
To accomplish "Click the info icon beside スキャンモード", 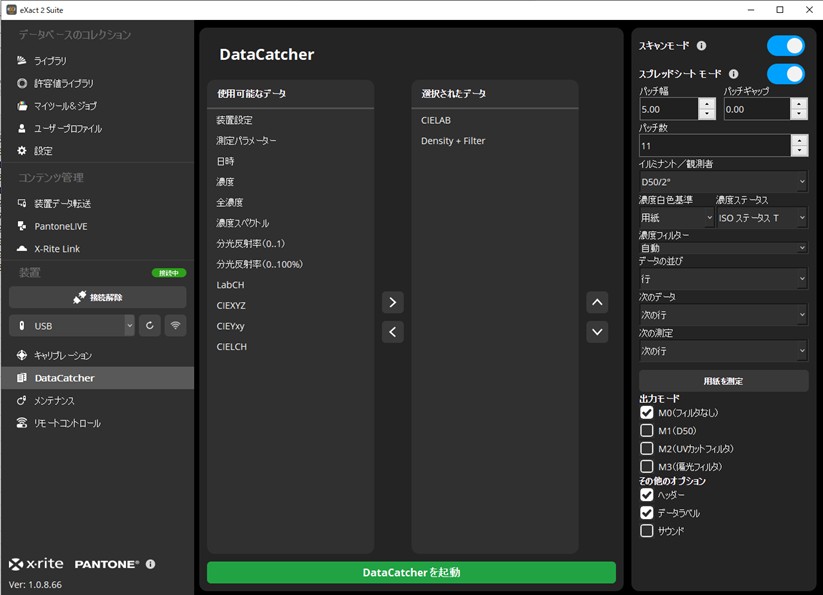I will 701,46.
